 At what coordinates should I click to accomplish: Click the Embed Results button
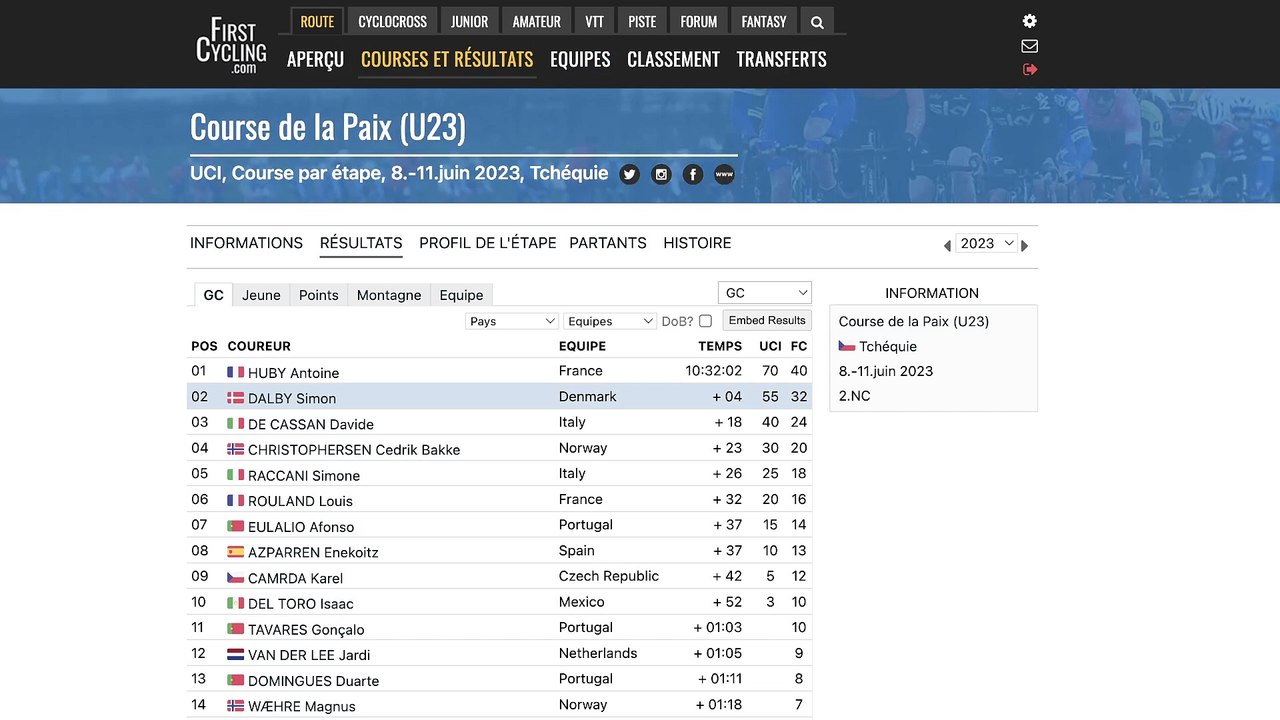767,320
